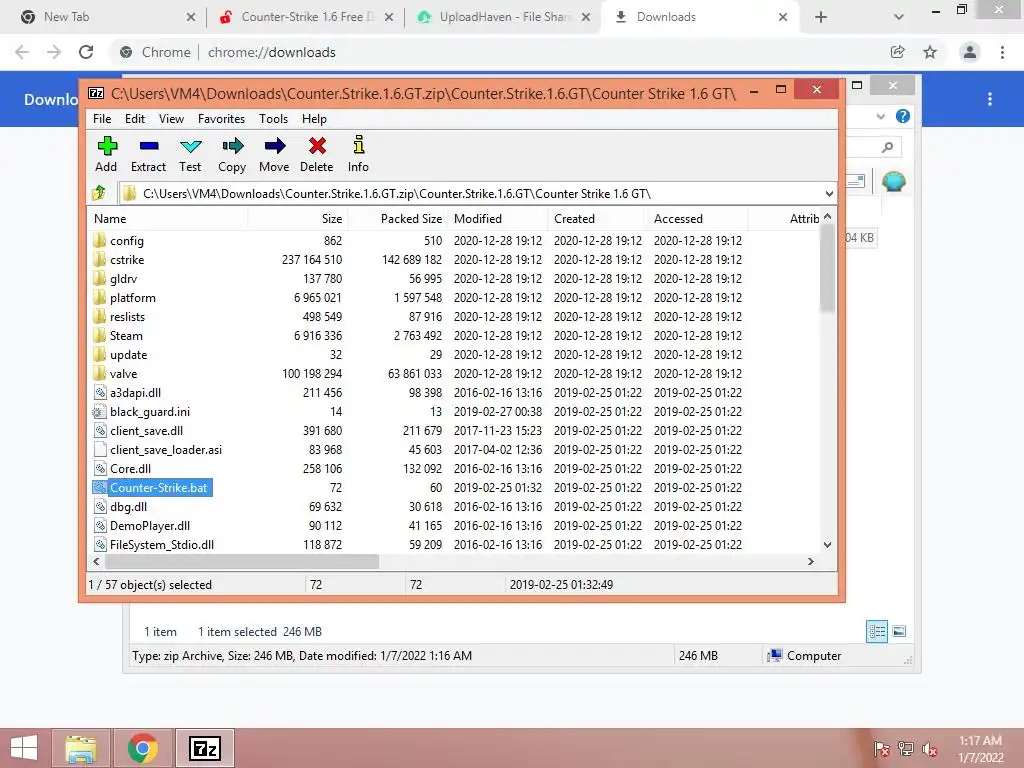The height and width of the screenshot is (768, 1024).
Task: Select Counter-Strike.bat file row
Action: pos(453,488)
